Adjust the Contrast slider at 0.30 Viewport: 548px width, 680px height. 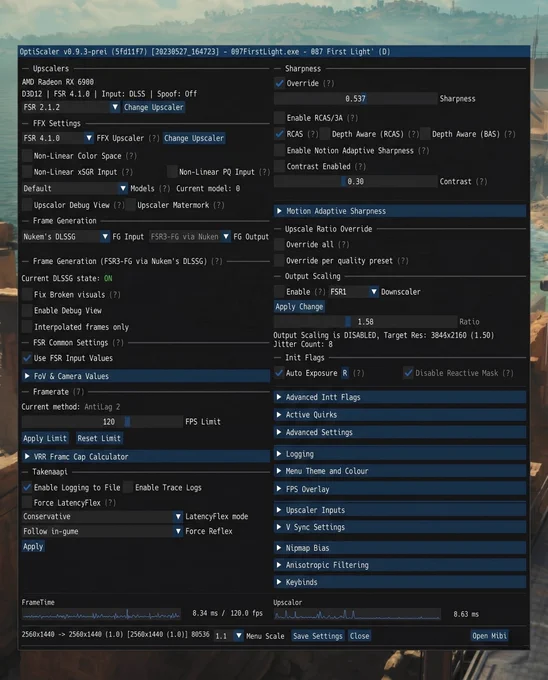[356, 181]
